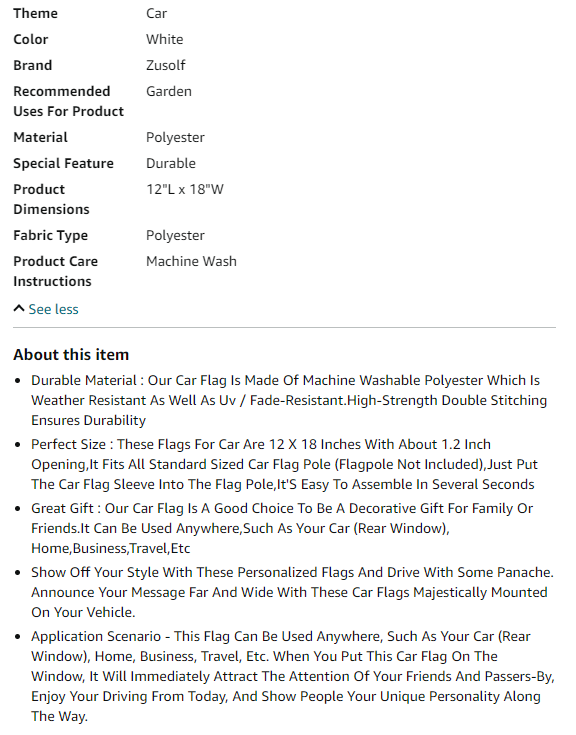Click the Brand value Zusolf
This screenshot has width=576, height=735.
[166, 65]
